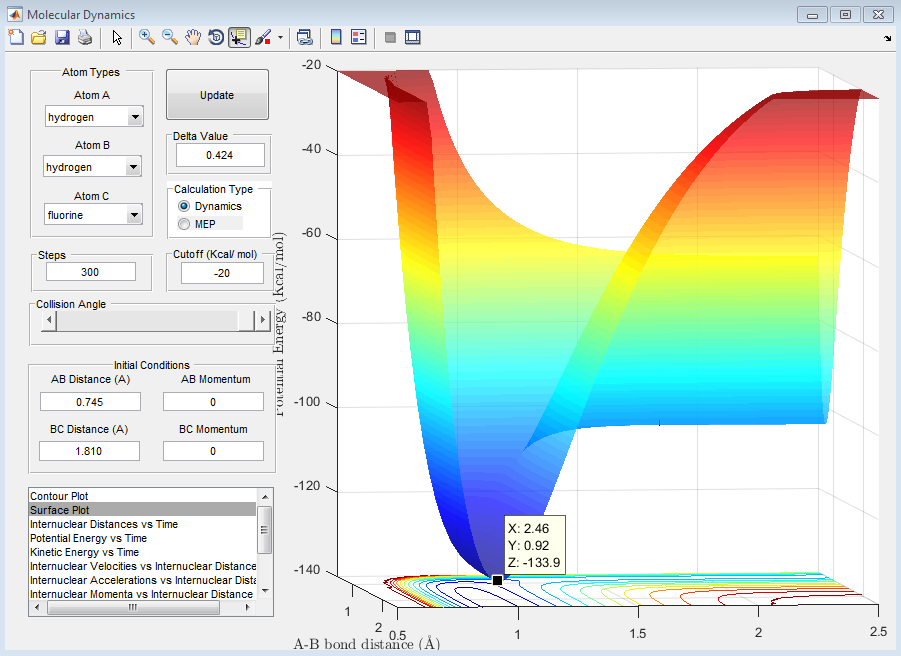The height and width of the screenshot is (656, 901).
Task: Open the Atom A dropdown
Action: click(x=135, y=117)
